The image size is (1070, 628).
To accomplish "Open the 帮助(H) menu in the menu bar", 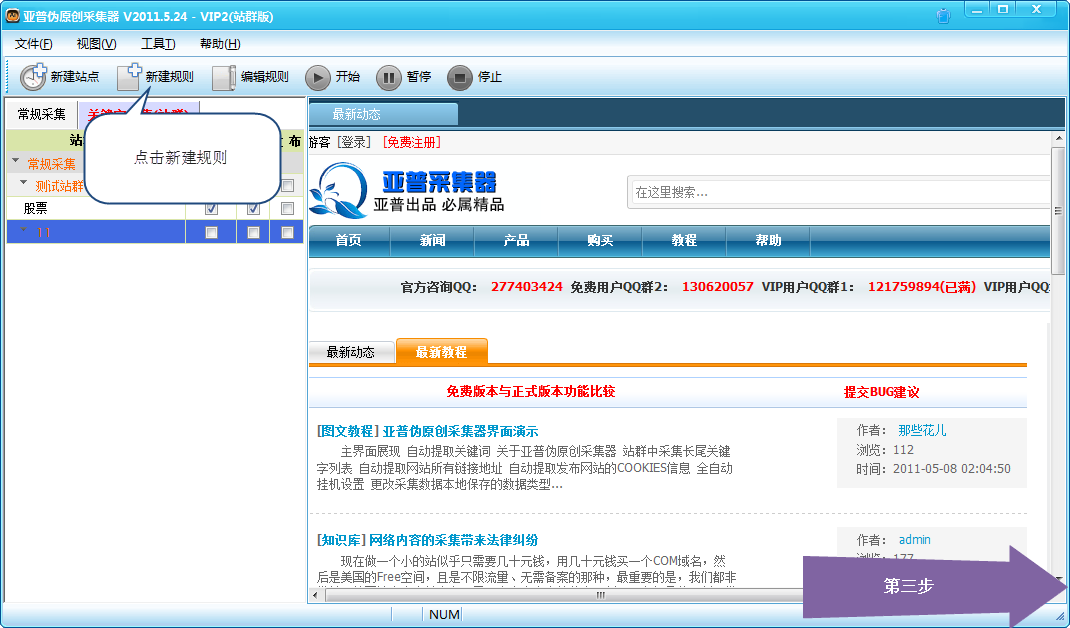I will pos(220,44).
